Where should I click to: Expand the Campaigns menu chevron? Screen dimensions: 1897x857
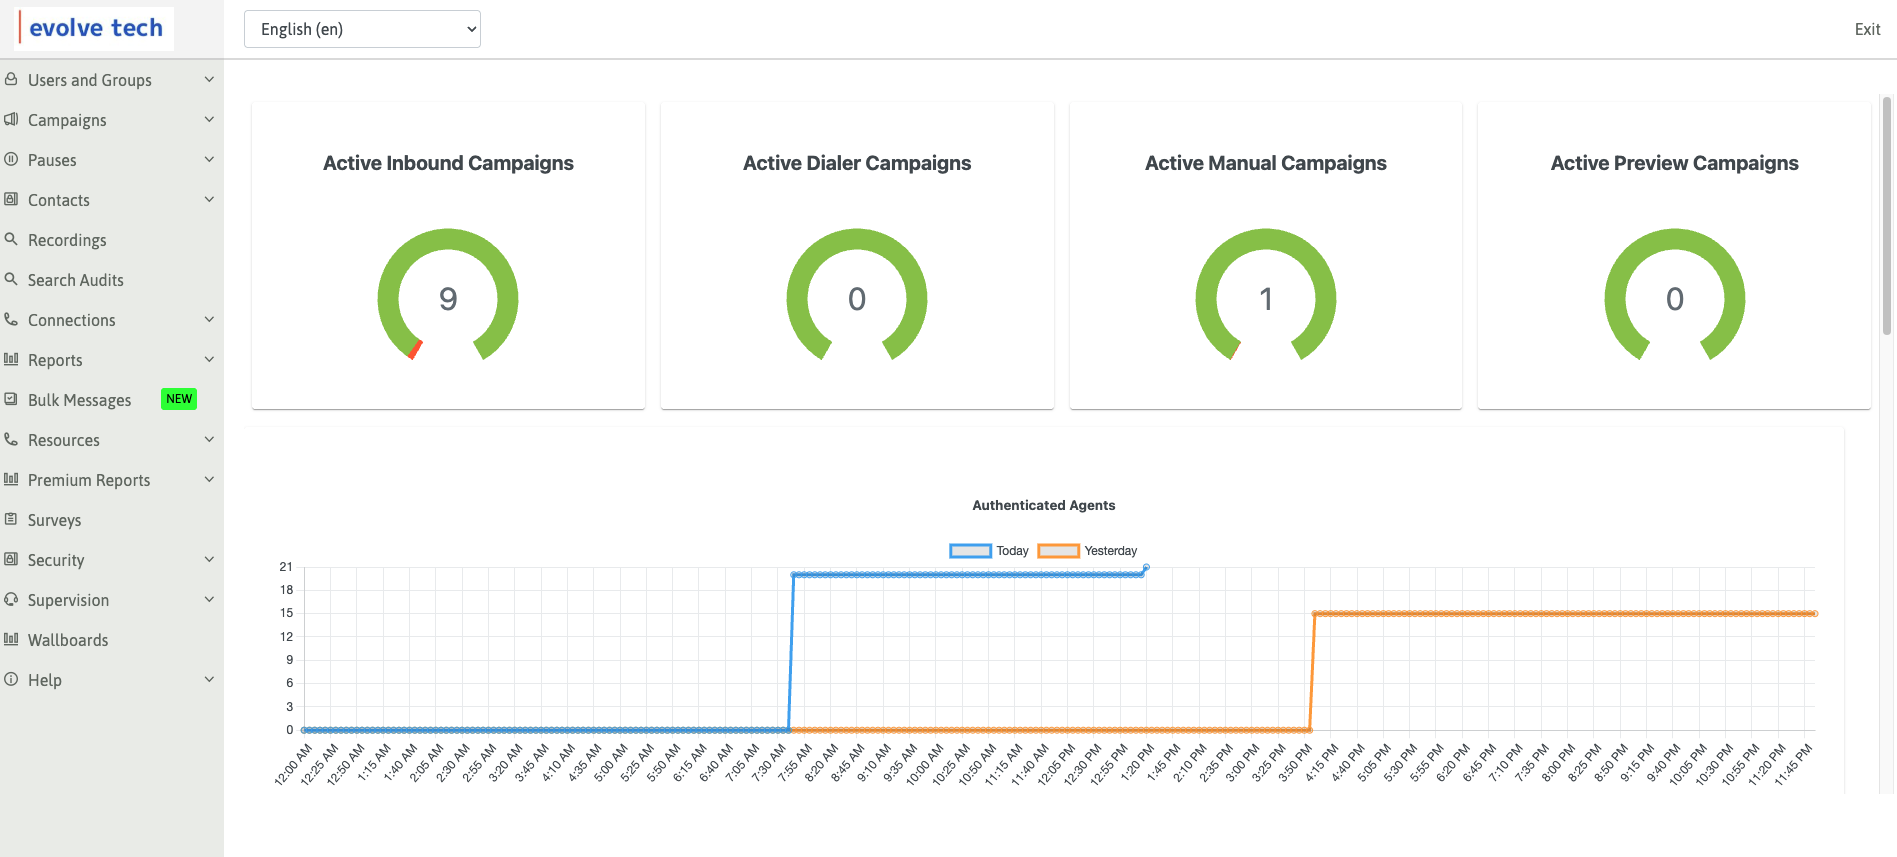(x=209, y=119)
